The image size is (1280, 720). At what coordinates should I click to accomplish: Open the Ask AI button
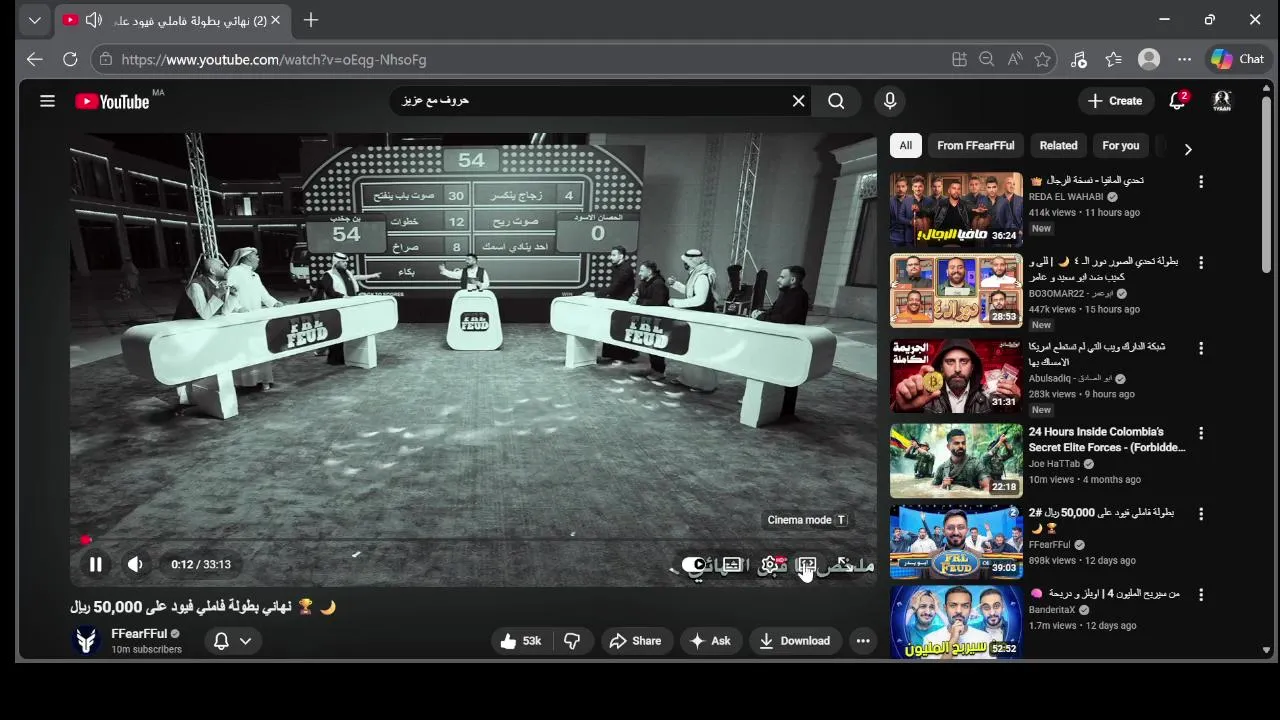pos(710,641)
